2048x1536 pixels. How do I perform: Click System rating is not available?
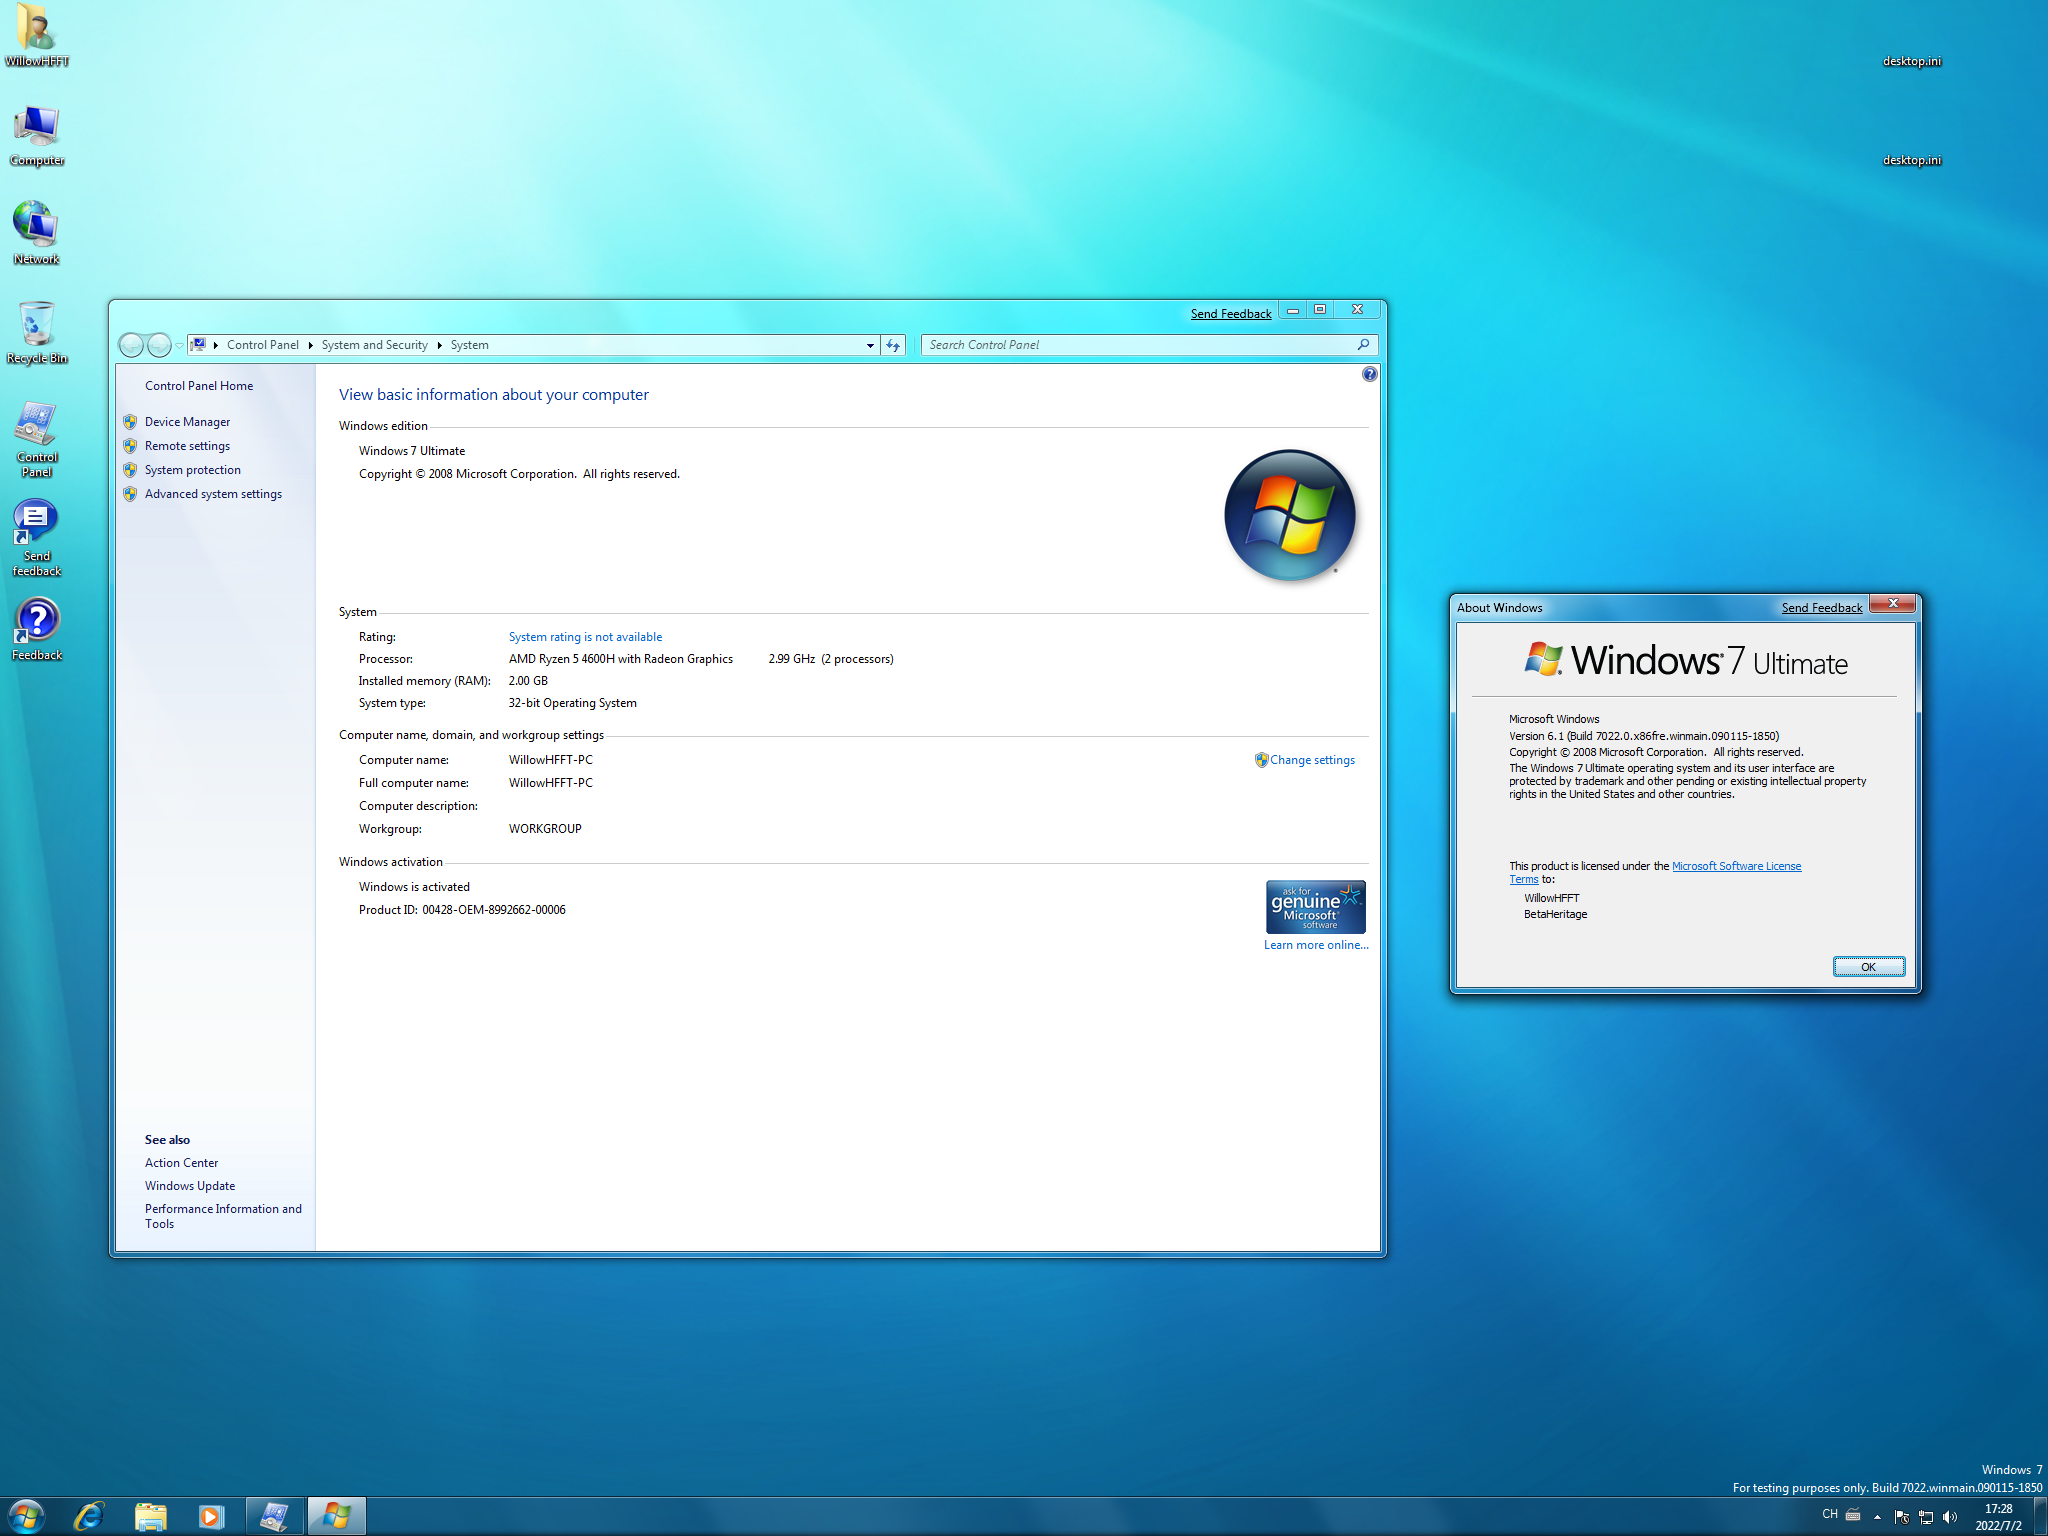[585, 637]
